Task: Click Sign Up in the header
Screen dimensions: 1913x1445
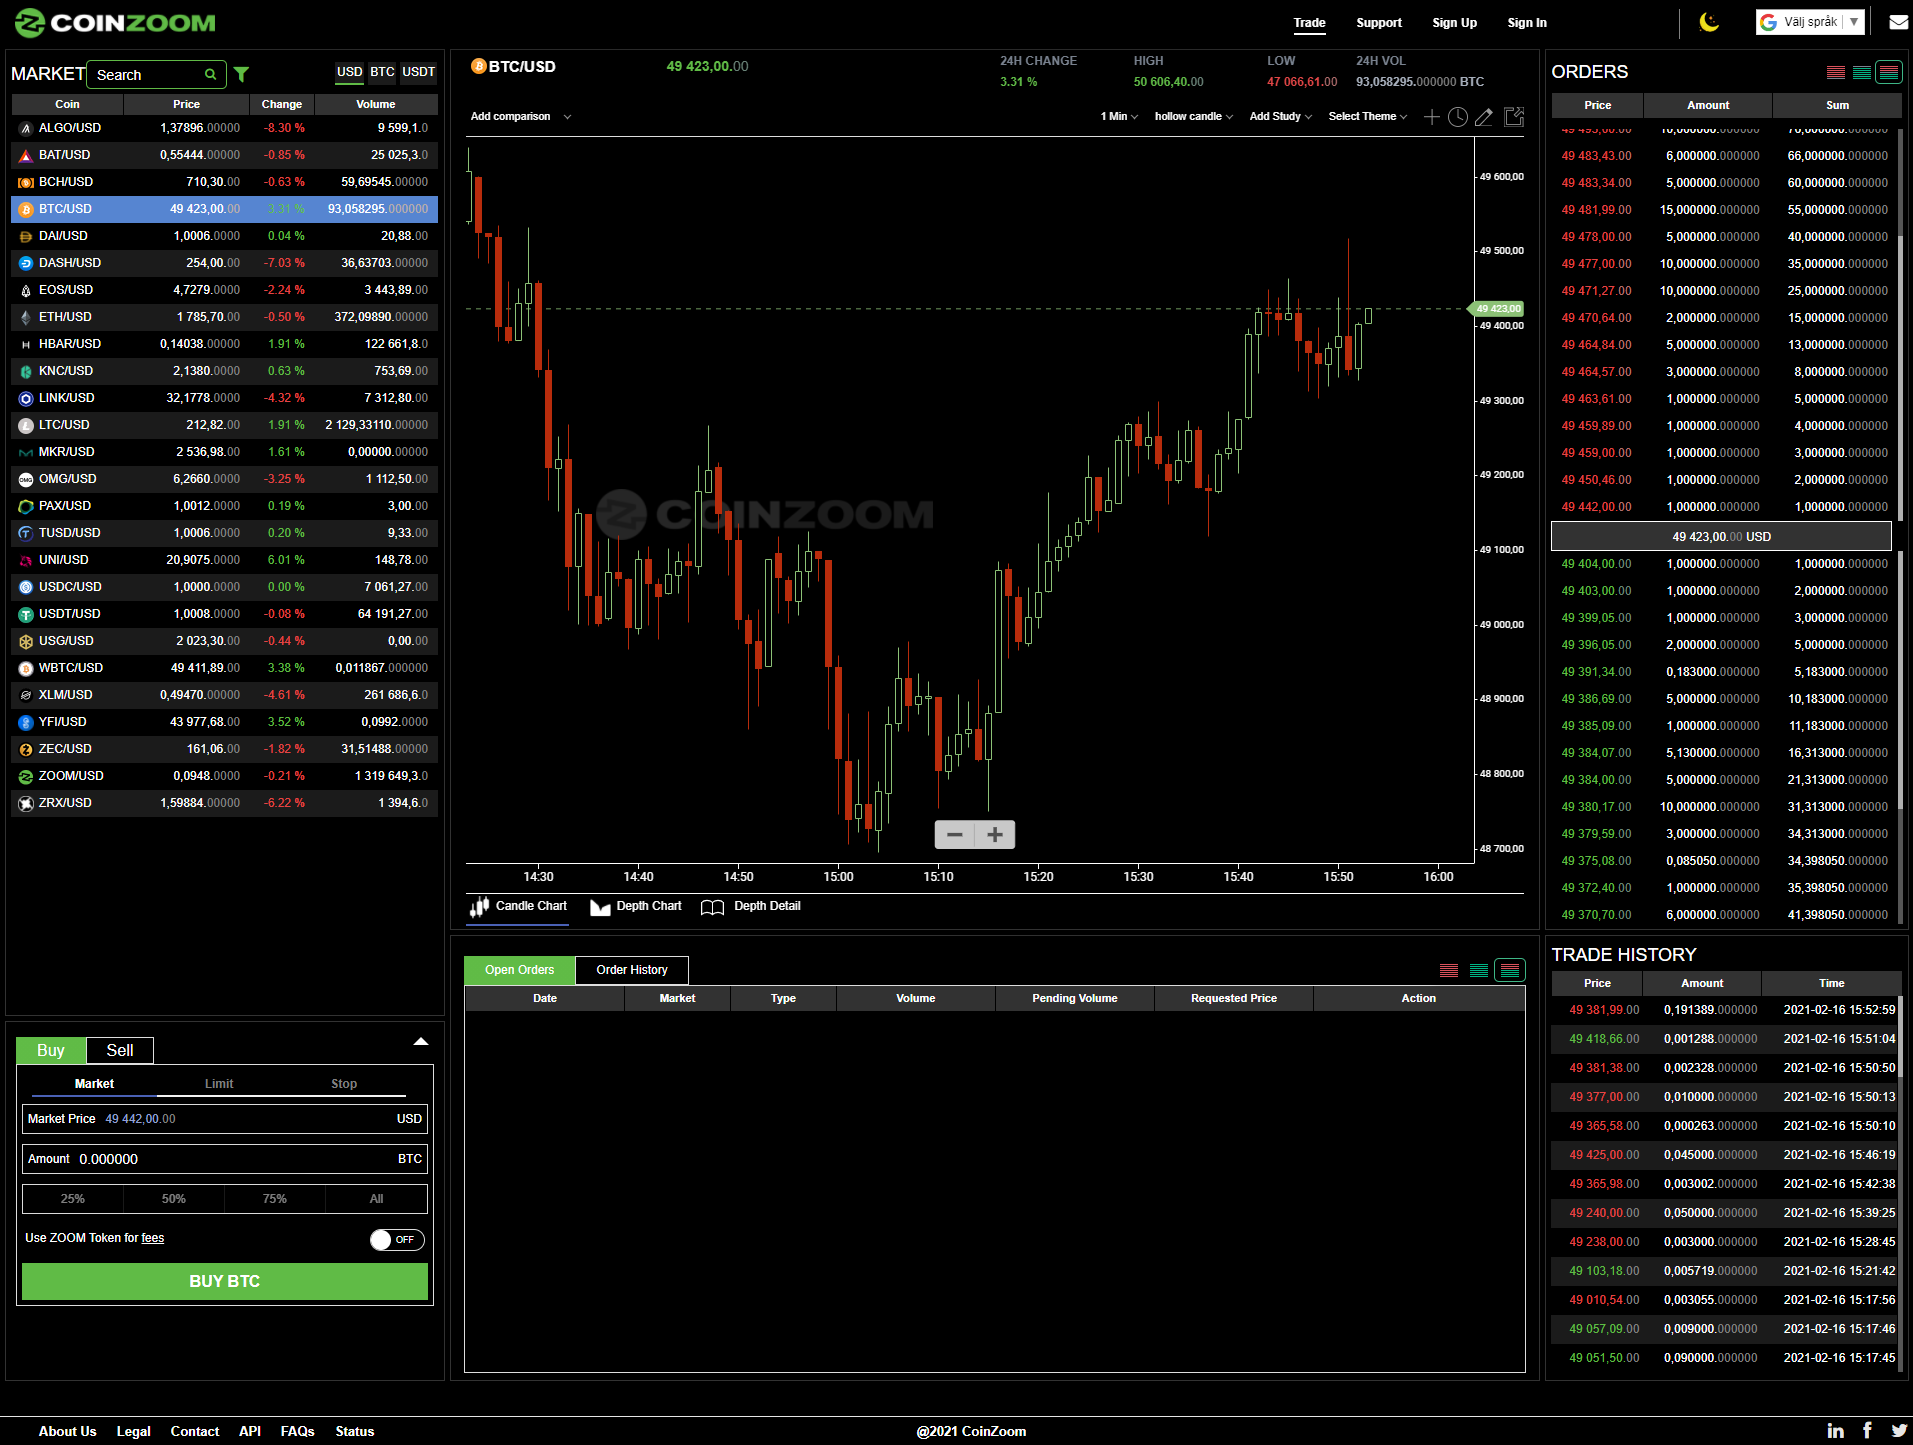Action: pos(1454,23)
